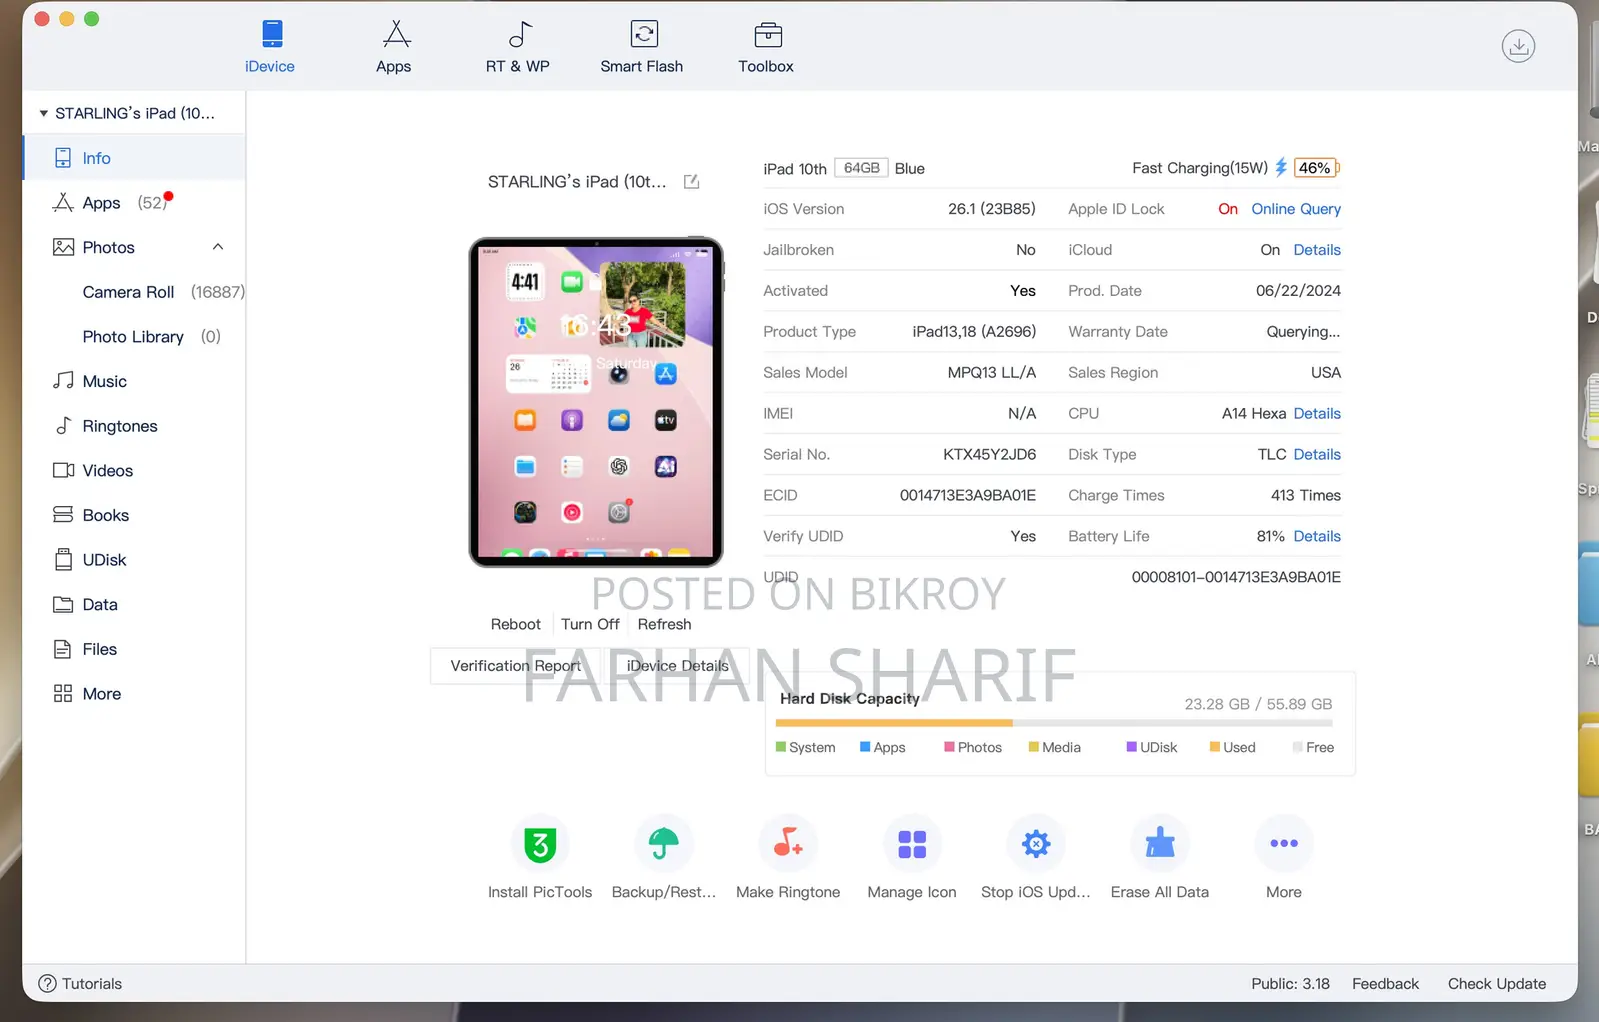This screenshot has width=1599, height=1022.
Task: Collapse the STARLING's iPad device tree
Action: 43,113
